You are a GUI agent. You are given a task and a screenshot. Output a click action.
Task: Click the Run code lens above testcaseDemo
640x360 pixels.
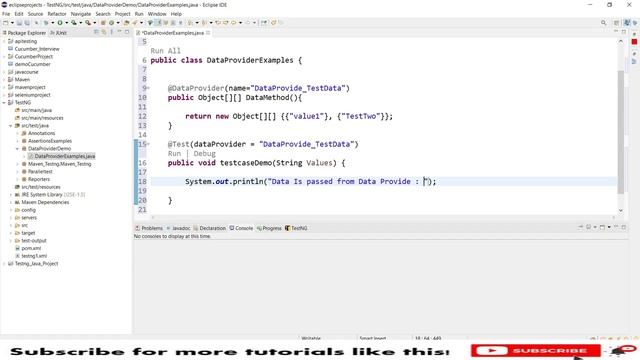174,154
